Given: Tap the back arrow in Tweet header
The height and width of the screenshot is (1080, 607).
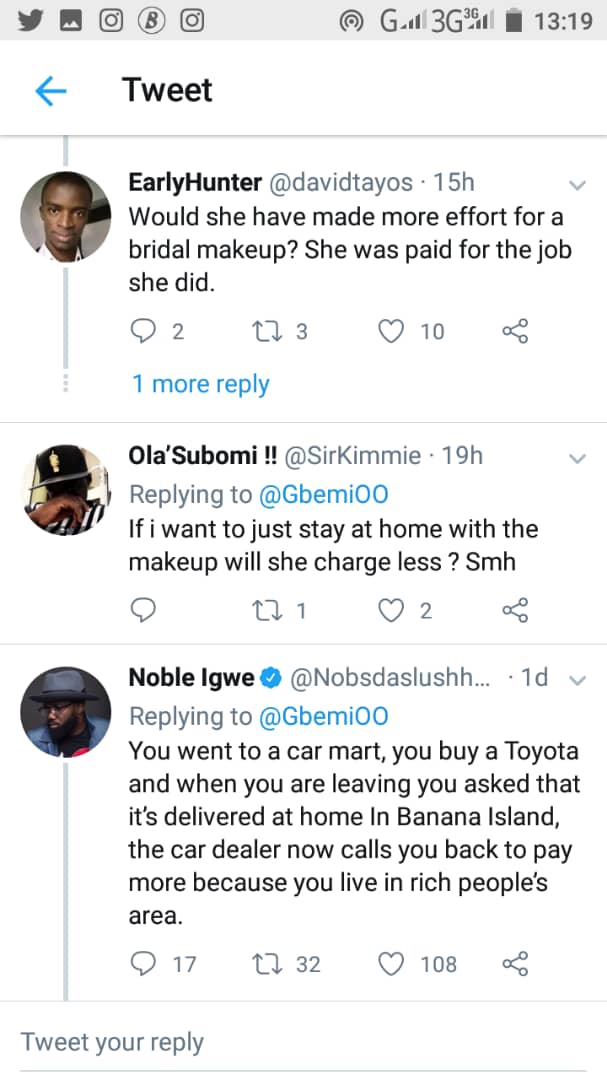Looking at the screenshot, I should coord(50,91).
